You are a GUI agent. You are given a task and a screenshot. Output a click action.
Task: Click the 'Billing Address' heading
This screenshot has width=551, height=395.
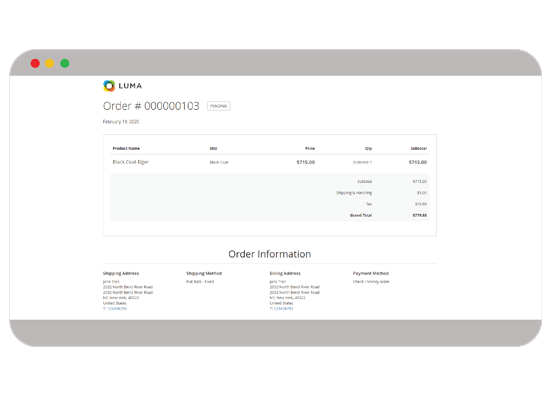click(x=285, y=273)
